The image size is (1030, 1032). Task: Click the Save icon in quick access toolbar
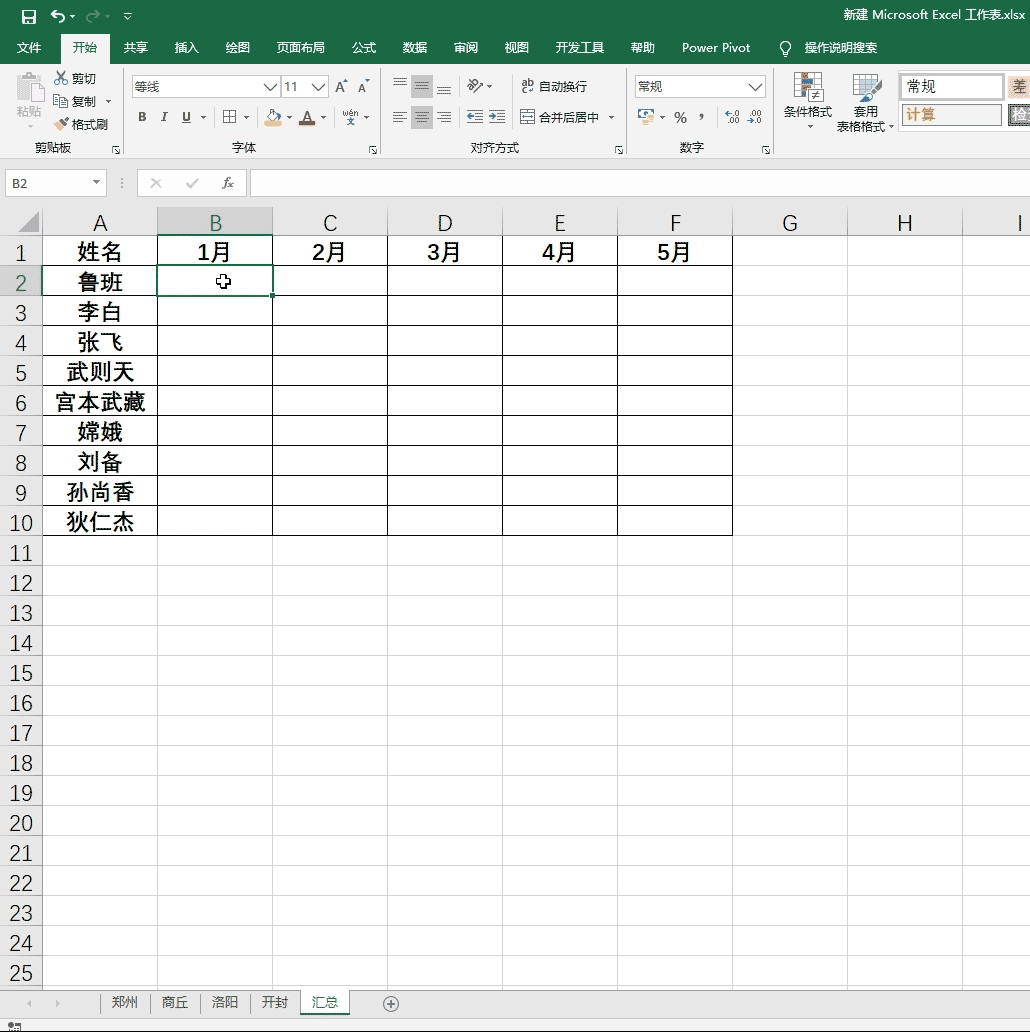[x=29, y=16]
